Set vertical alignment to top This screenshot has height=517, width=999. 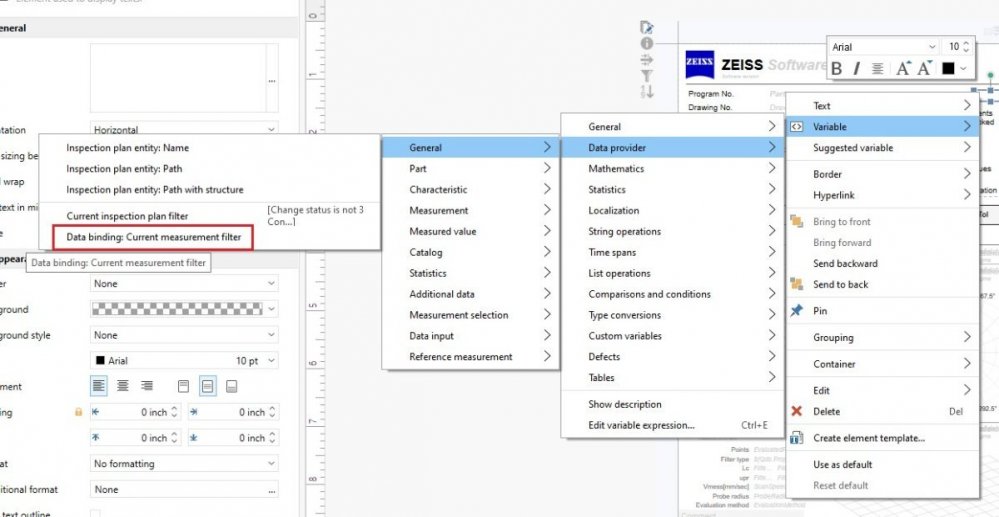[x=183, y=386]
